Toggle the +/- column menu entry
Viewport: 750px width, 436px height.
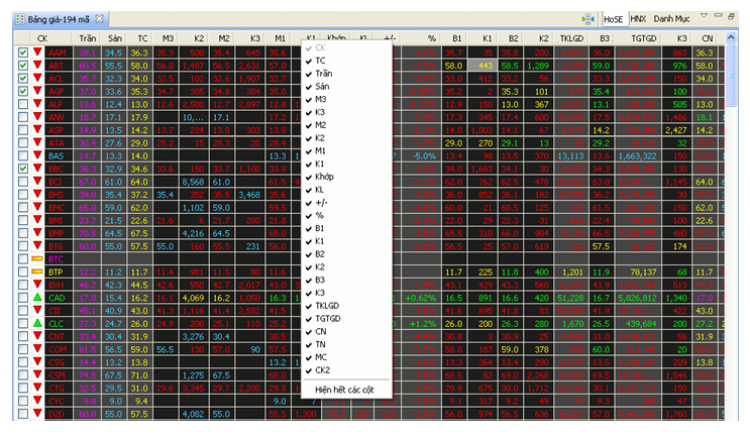(x=347, y=203)
